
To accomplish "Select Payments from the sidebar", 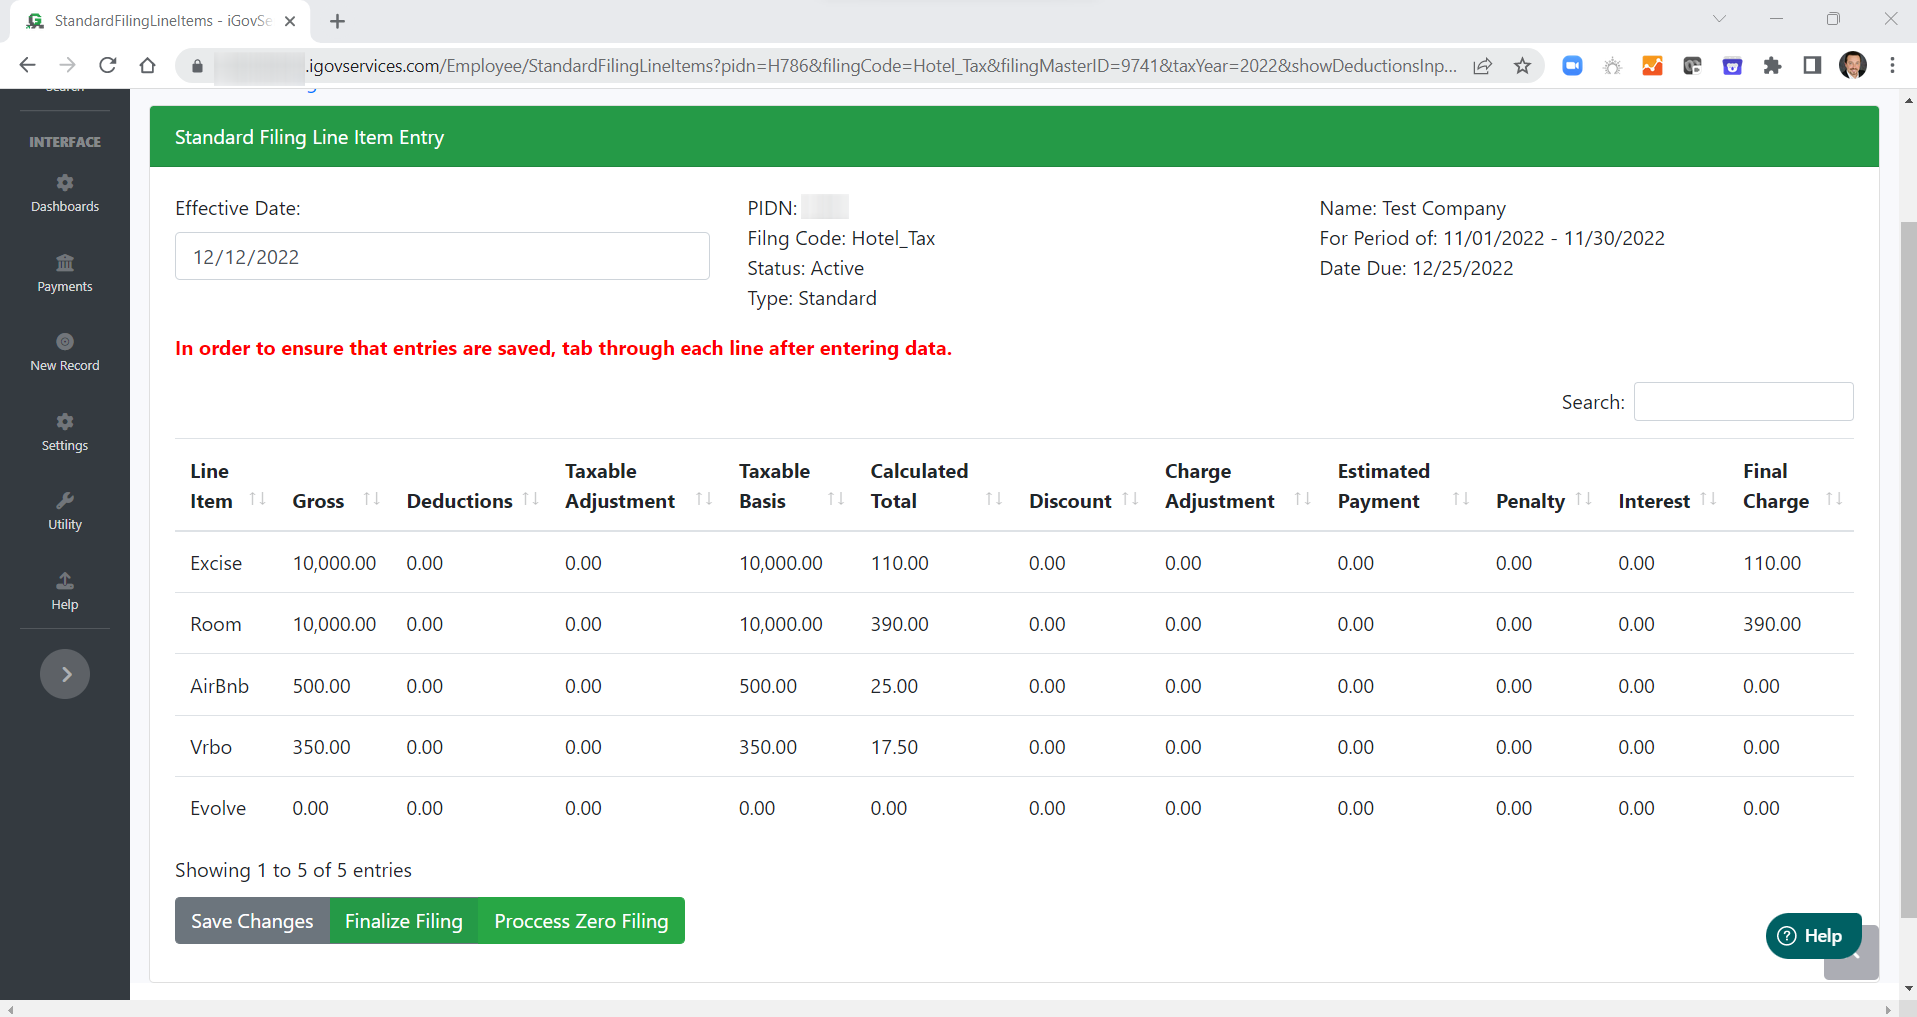I will (64, 272).
